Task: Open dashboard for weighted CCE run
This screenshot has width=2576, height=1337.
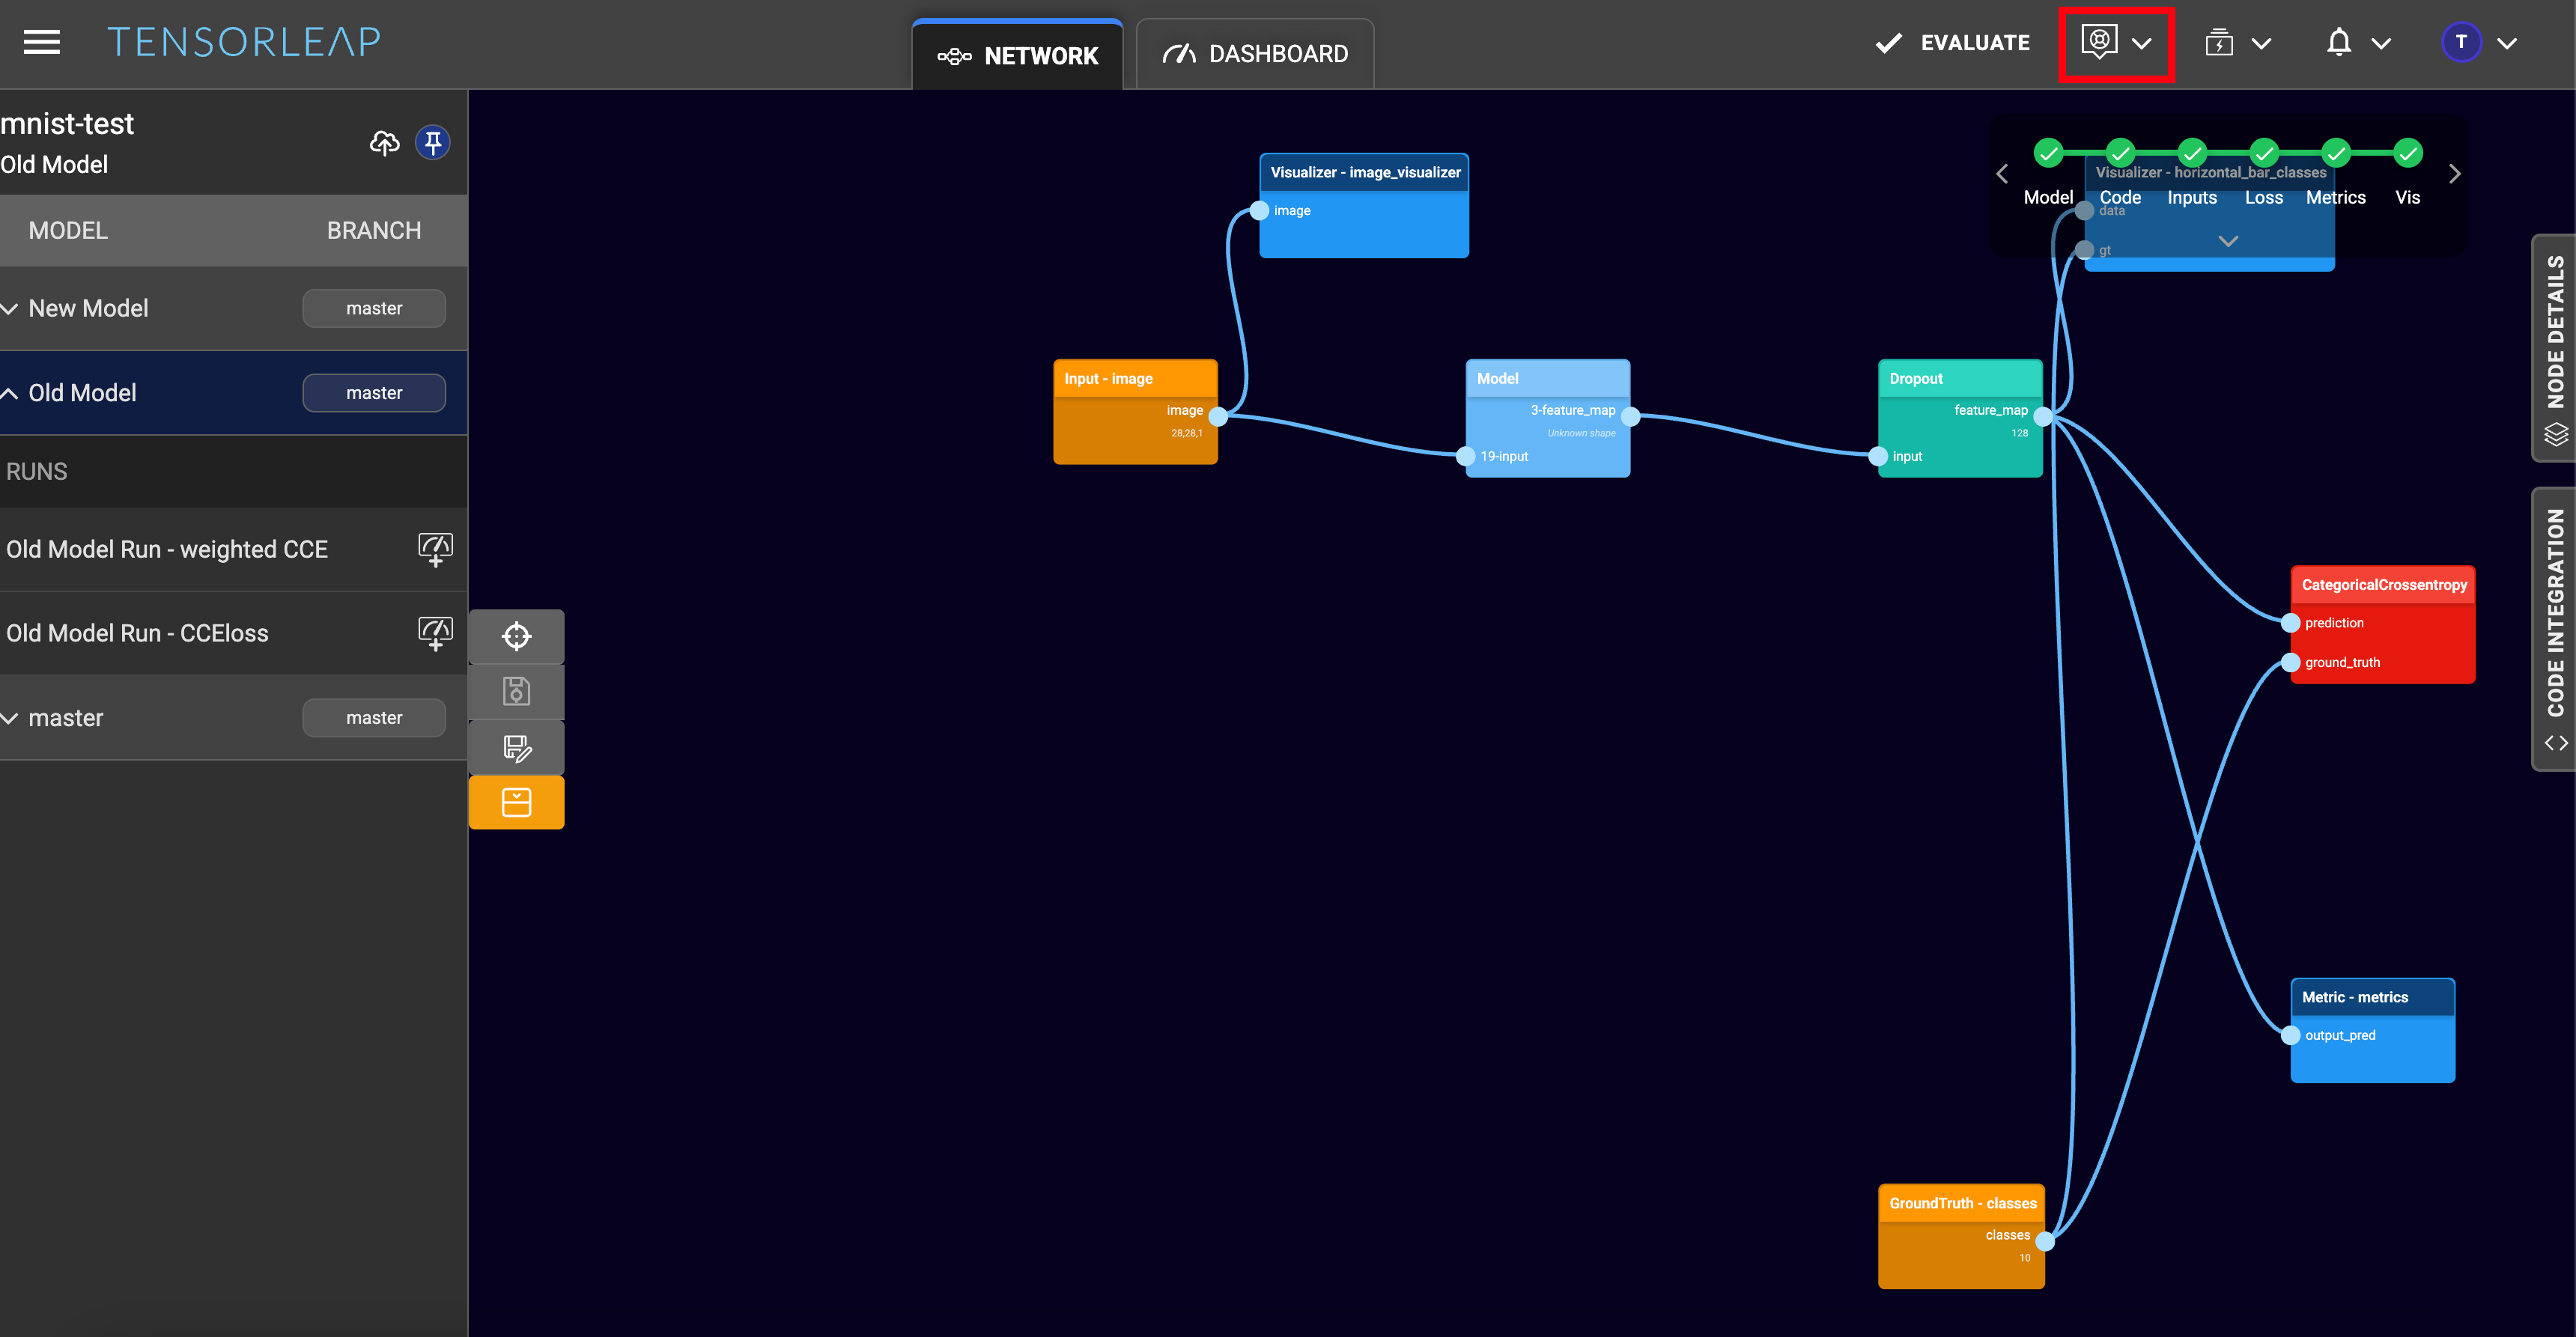Action: pos(435,549)
